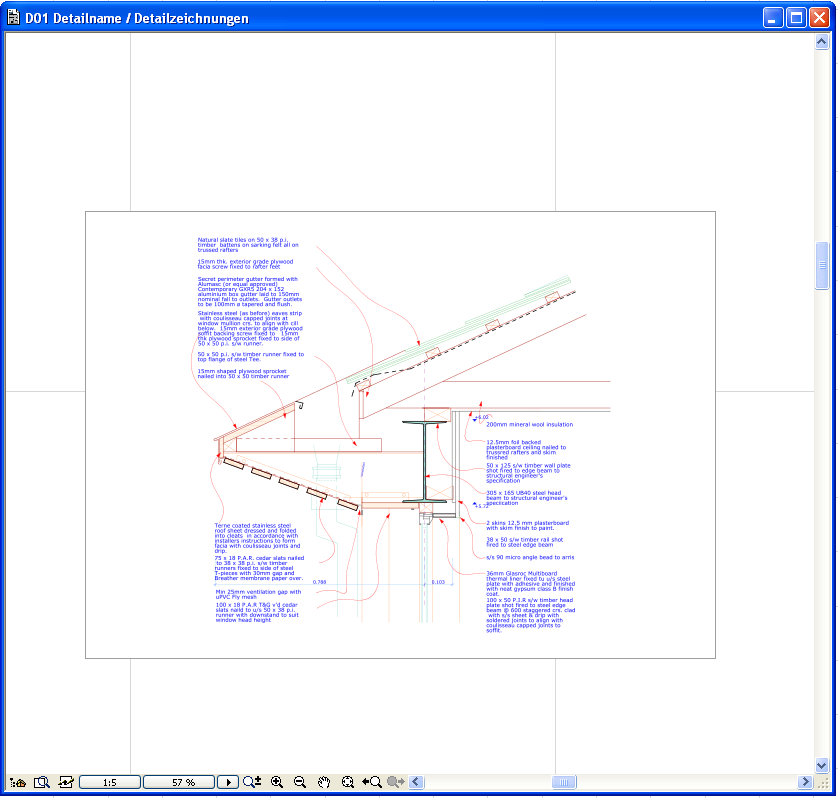Click the horizontal scrollbar thumb
Screen dimensions: 838x798
(x=565, y=782)
